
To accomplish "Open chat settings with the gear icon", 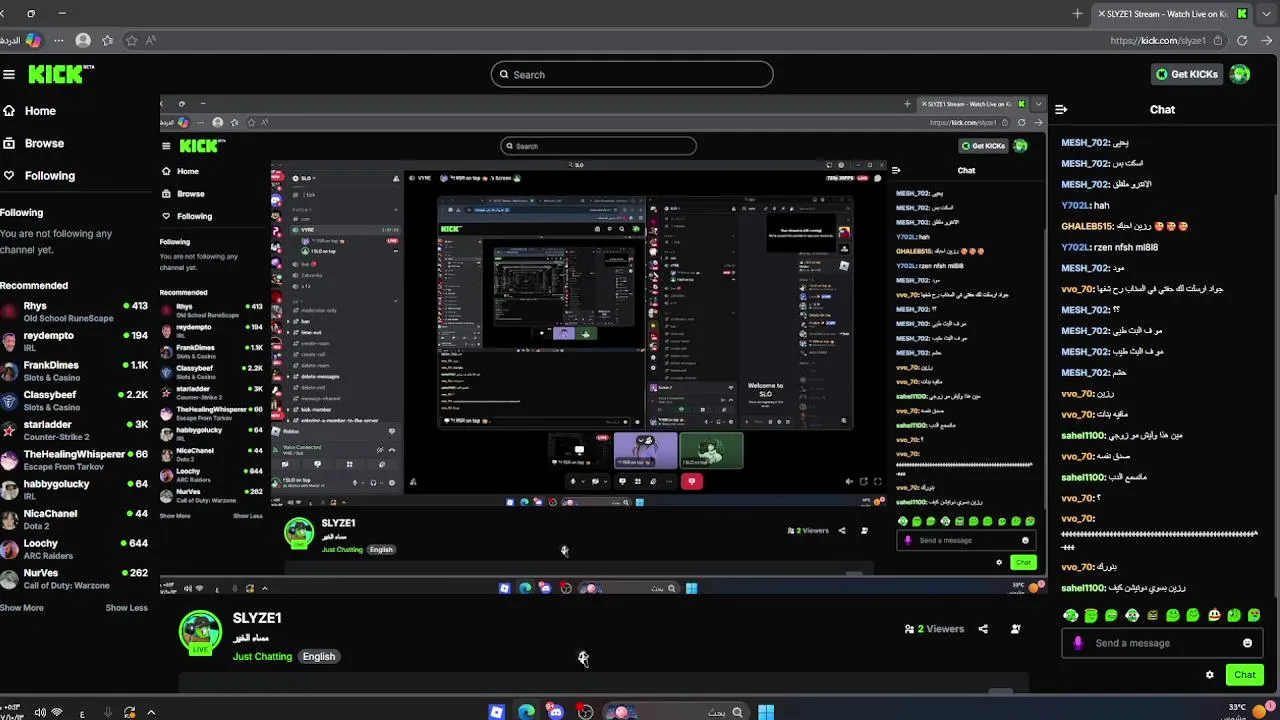I will pos(1209,675).
